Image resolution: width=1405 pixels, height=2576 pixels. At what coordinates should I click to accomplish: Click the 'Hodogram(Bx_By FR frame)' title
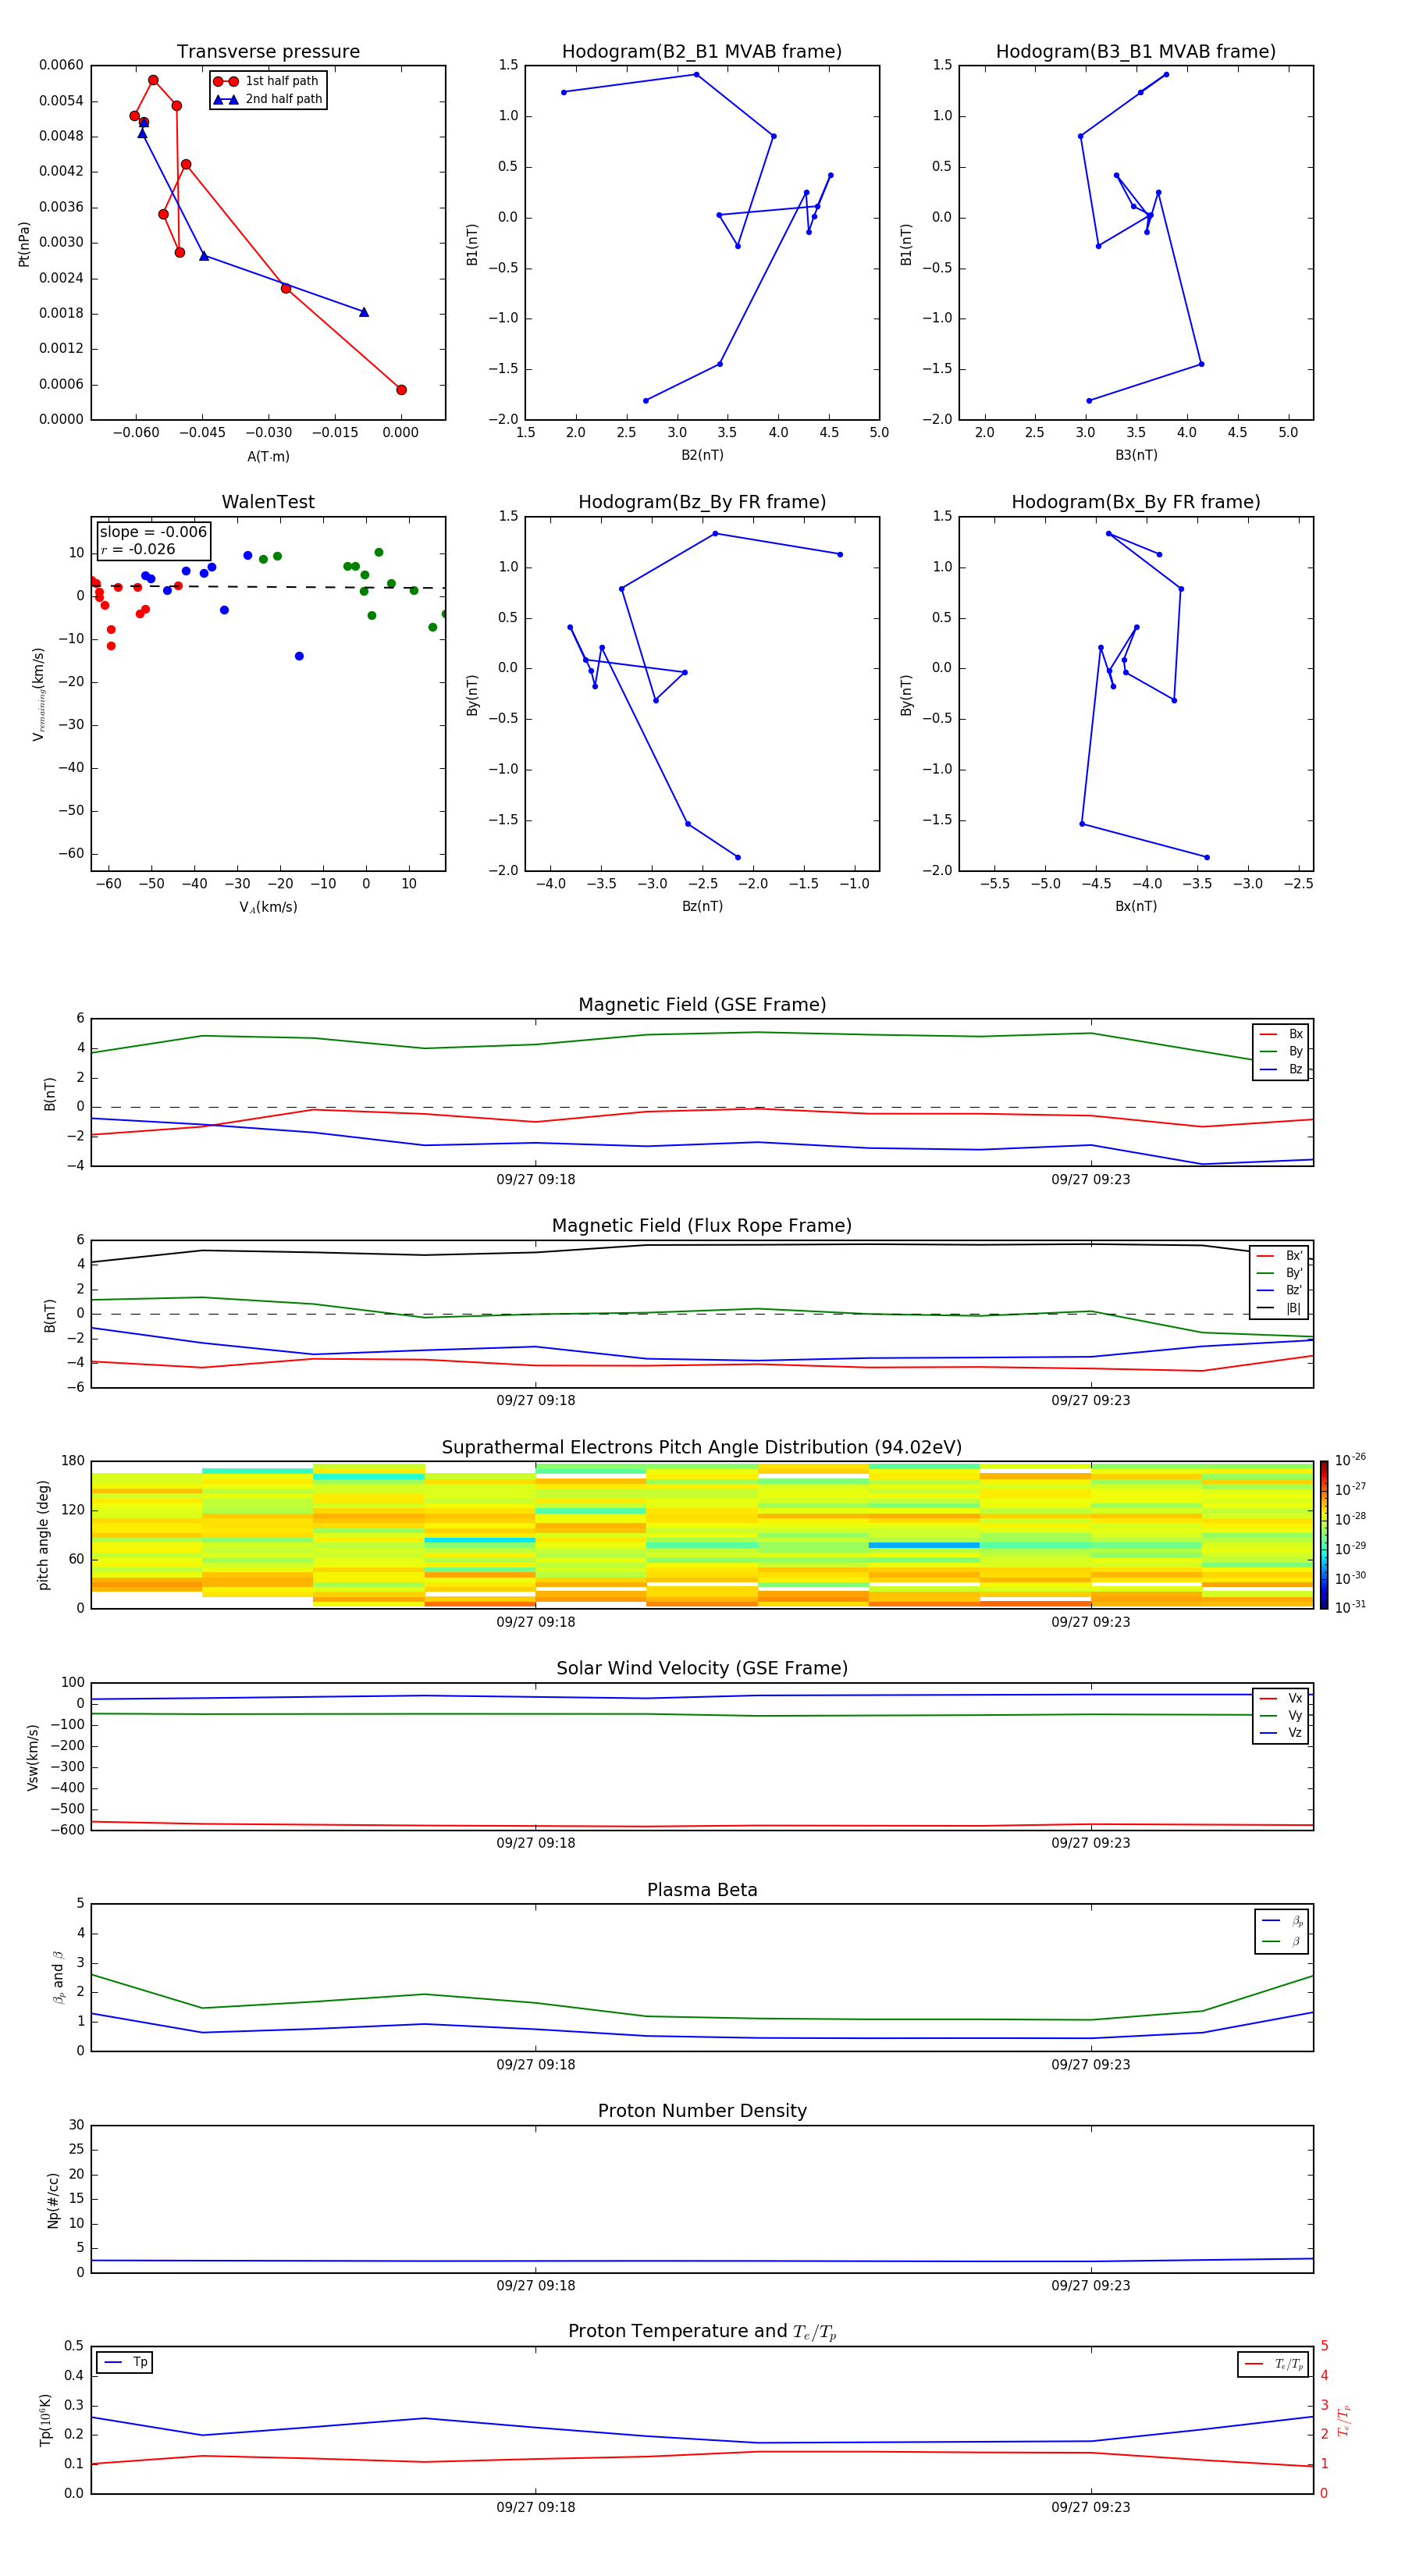(x=1136, y=502)
